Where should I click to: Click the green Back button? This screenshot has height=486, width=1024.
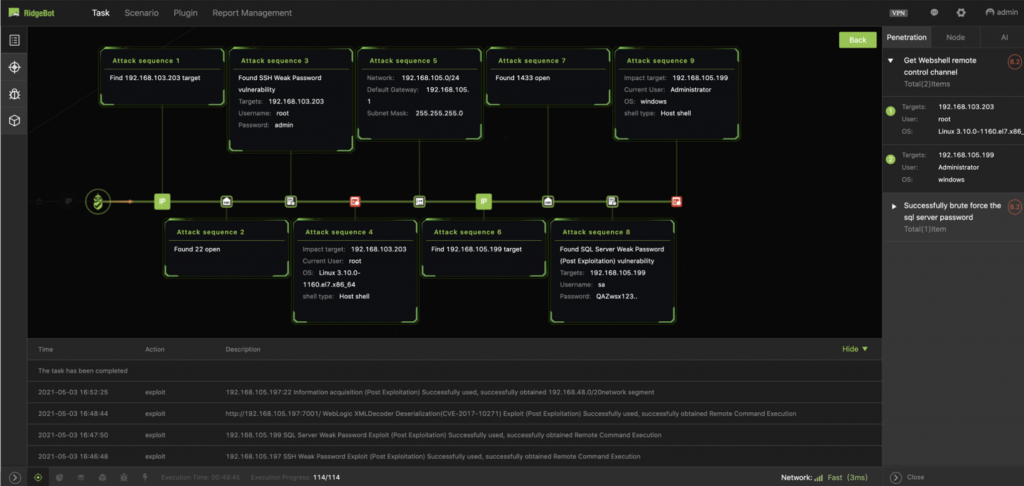tap(857, 40)
